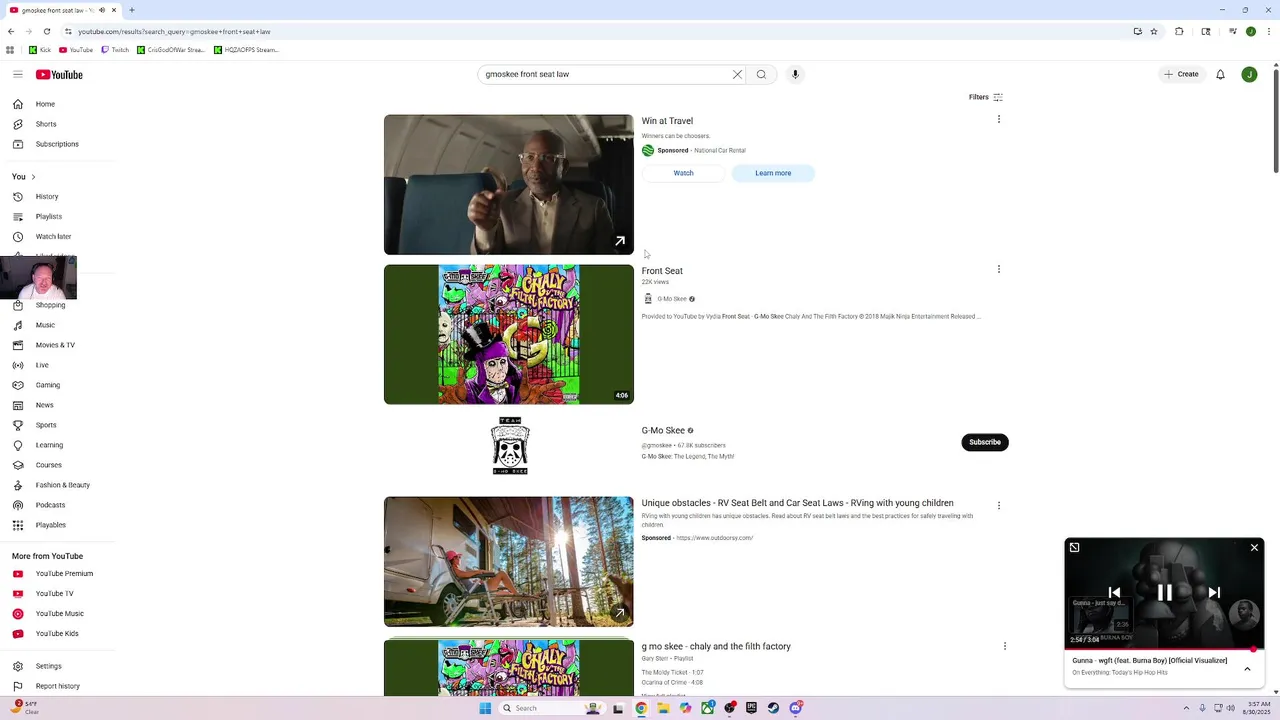
Task: Expand the miniplayer queue chevron
Action: [x=1247, y=669]
